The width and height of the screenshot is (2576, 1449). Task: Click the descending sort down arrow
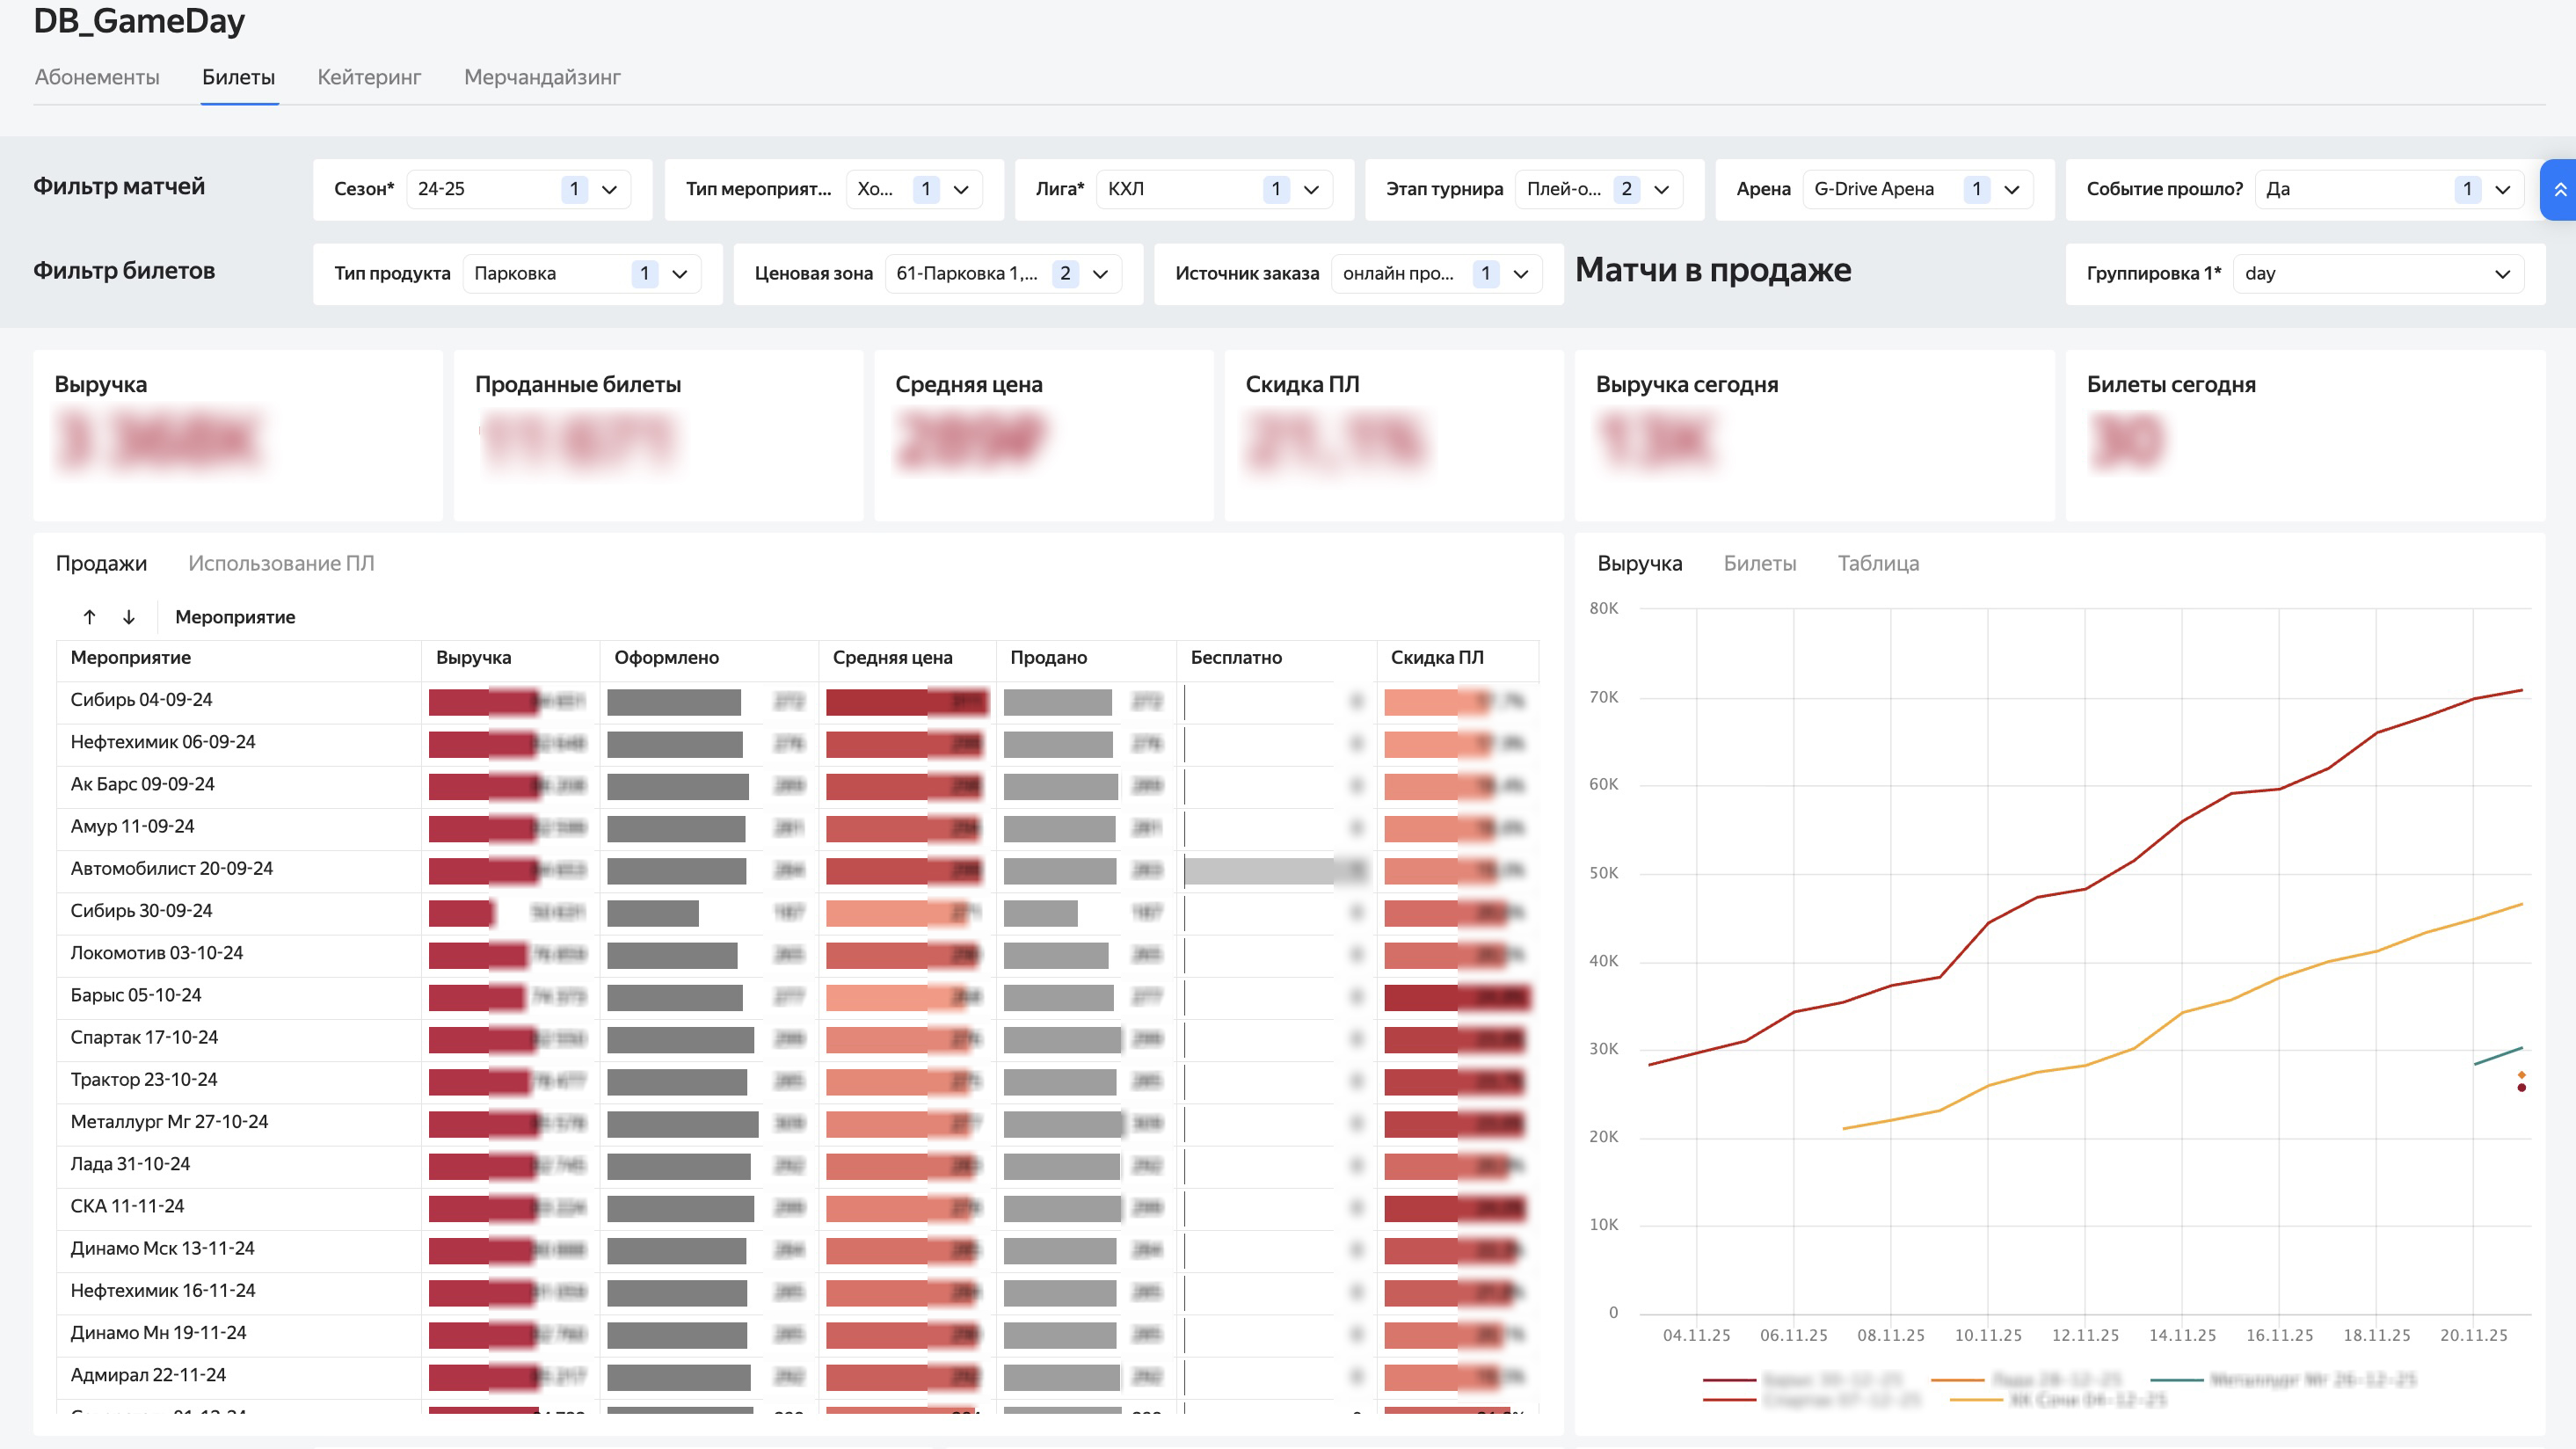(129, 617)
